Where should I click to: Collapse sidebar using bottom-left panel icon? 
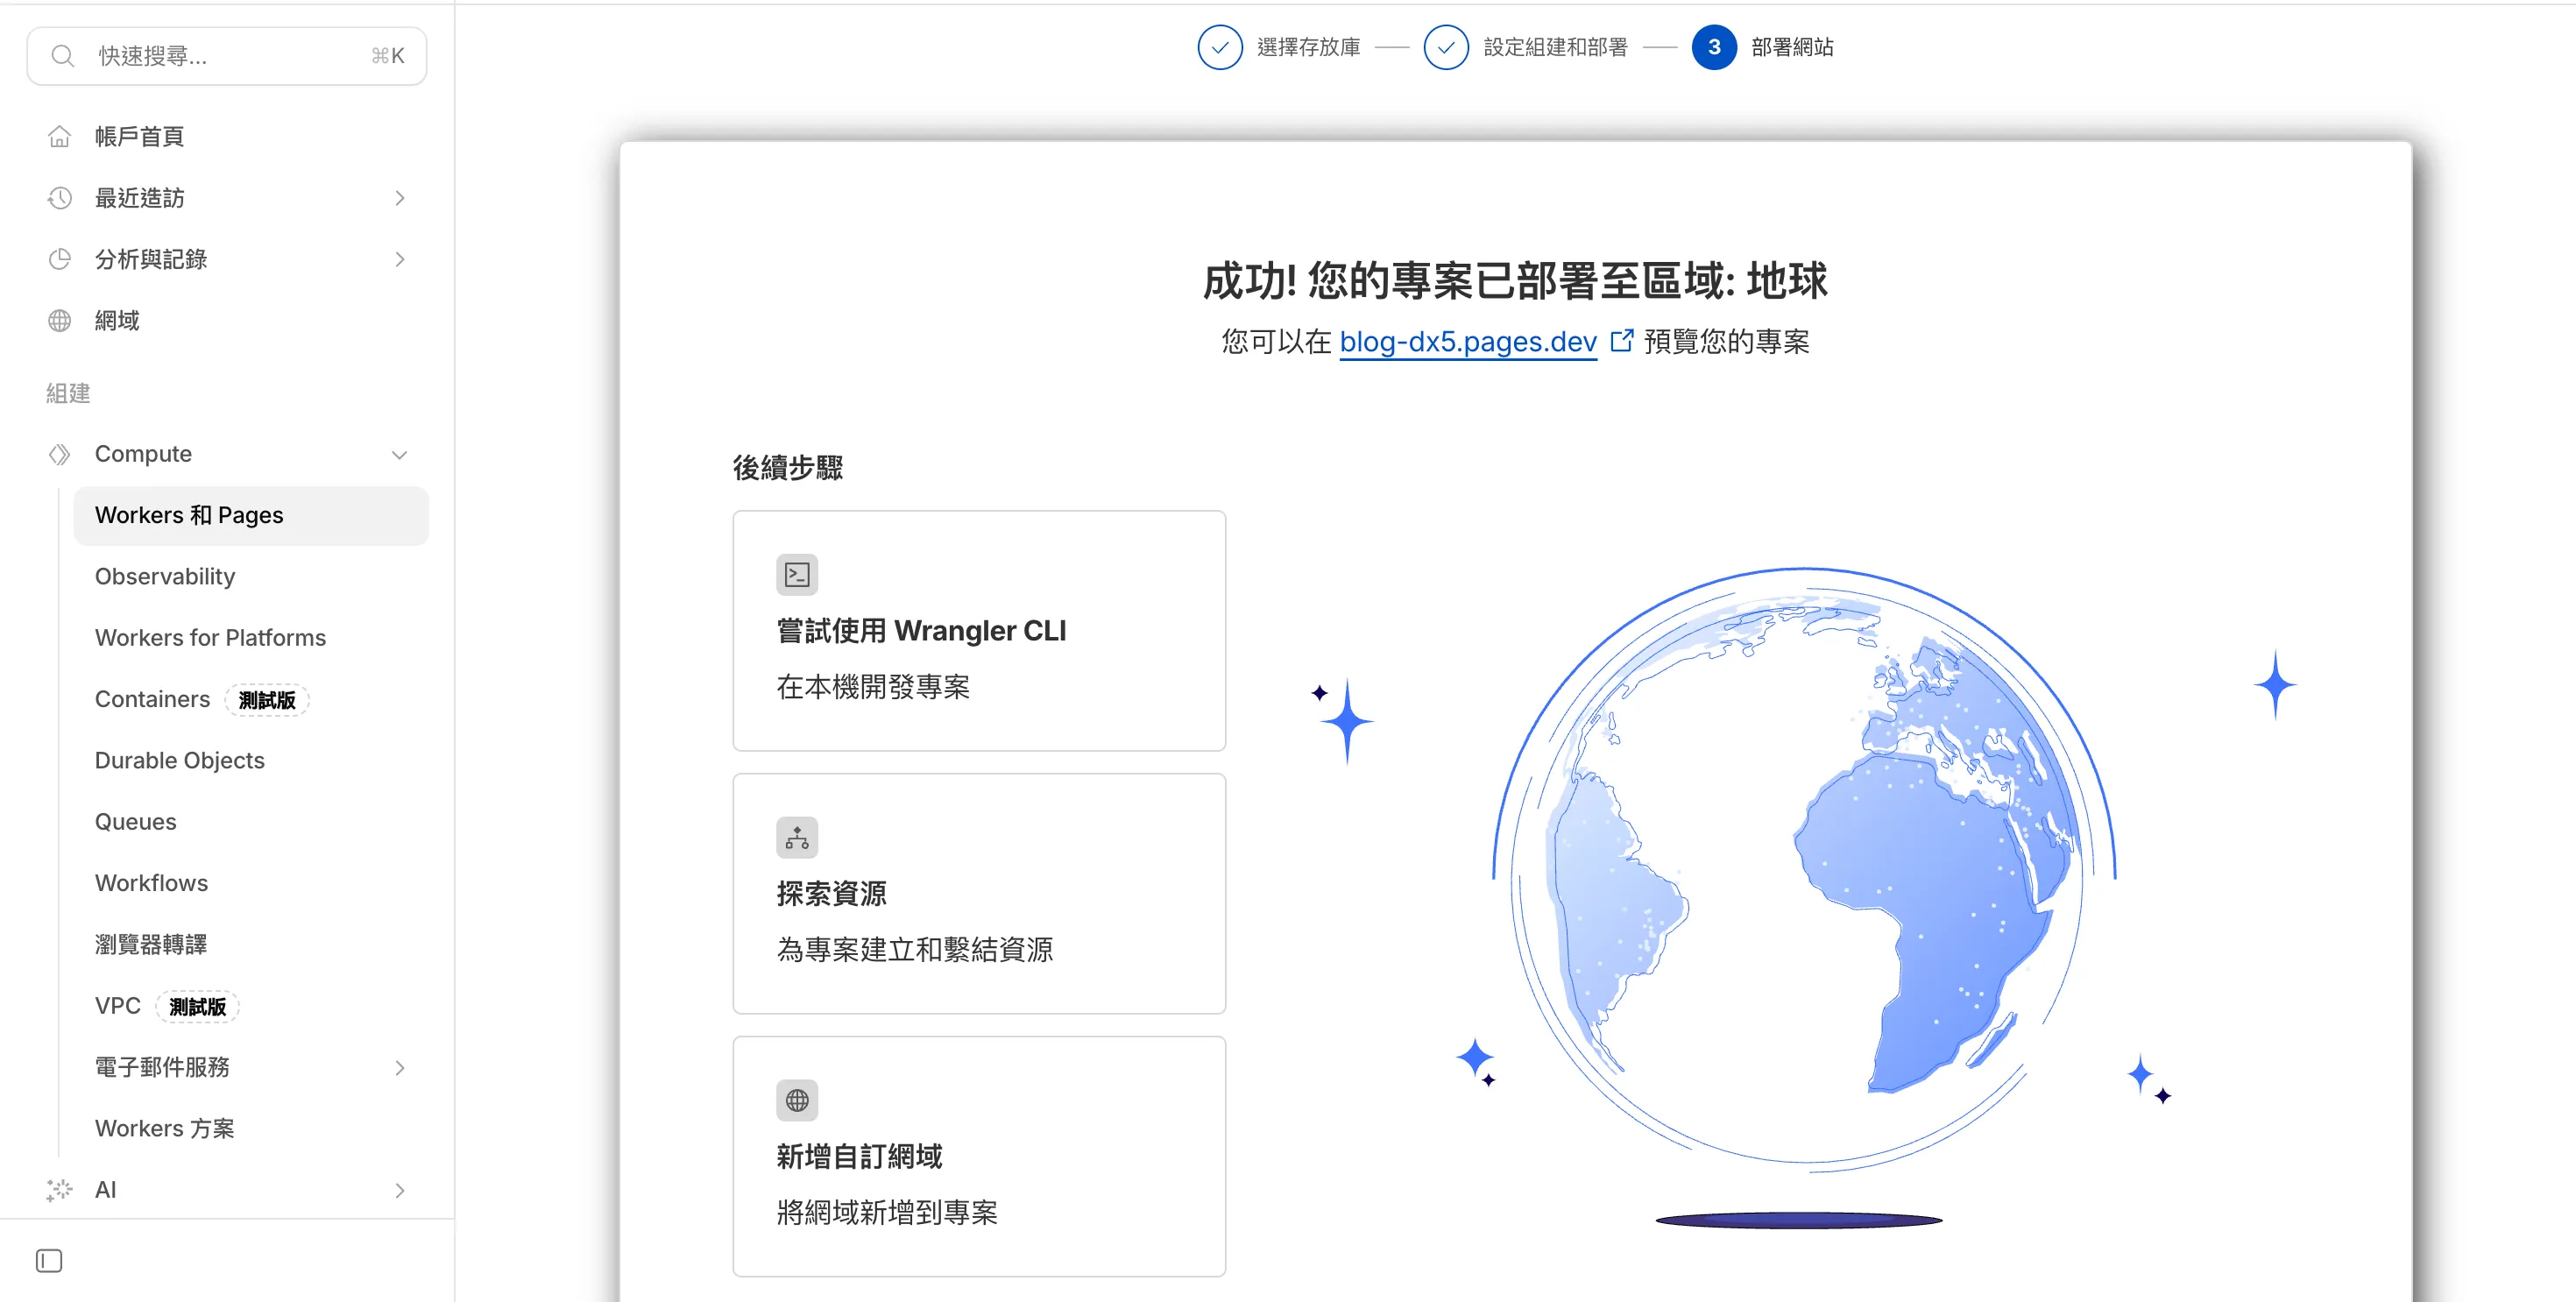coord(49,1260)
